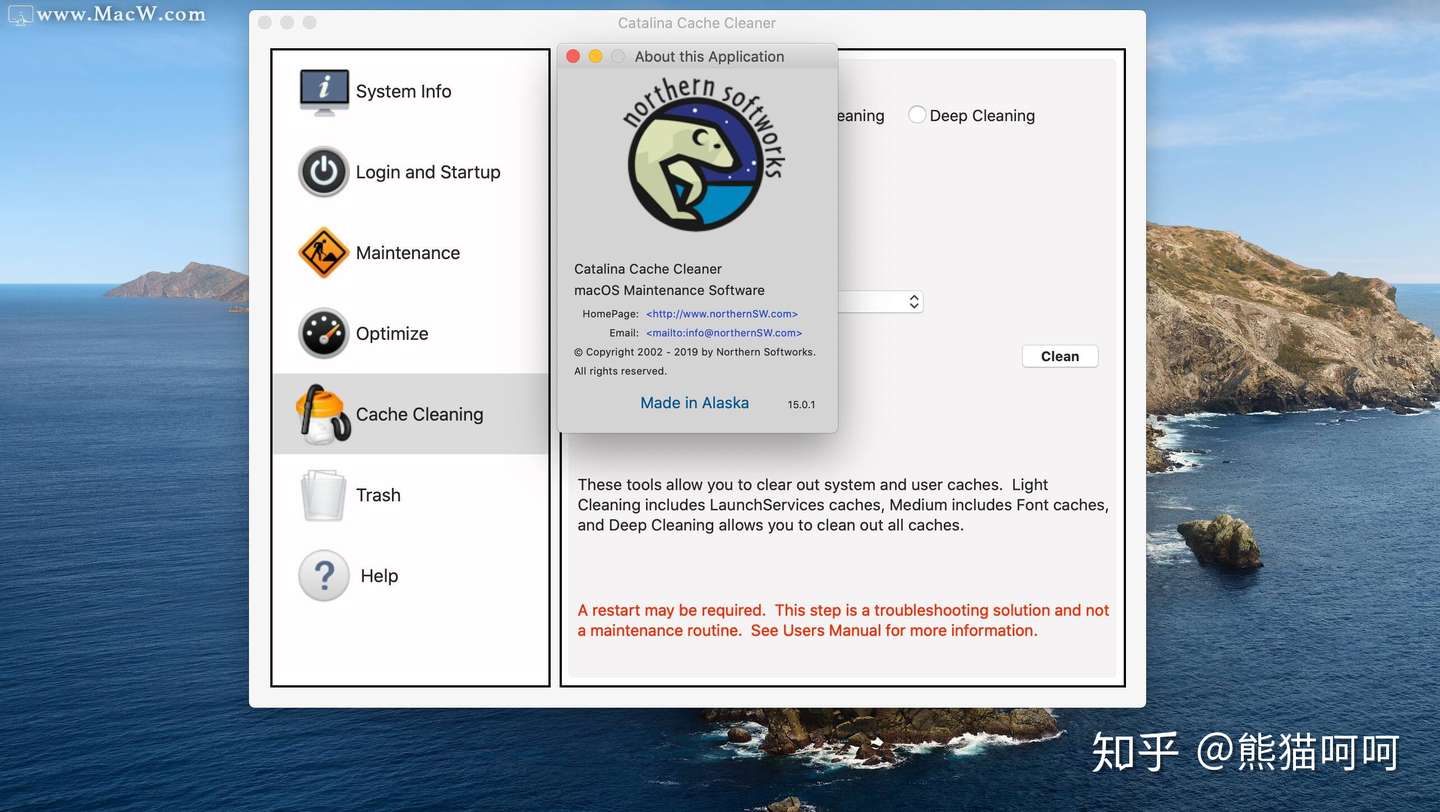The height and width of the screenshot is (812, 1440).
Task: Open the Trash section label
Action: [378, 495]
